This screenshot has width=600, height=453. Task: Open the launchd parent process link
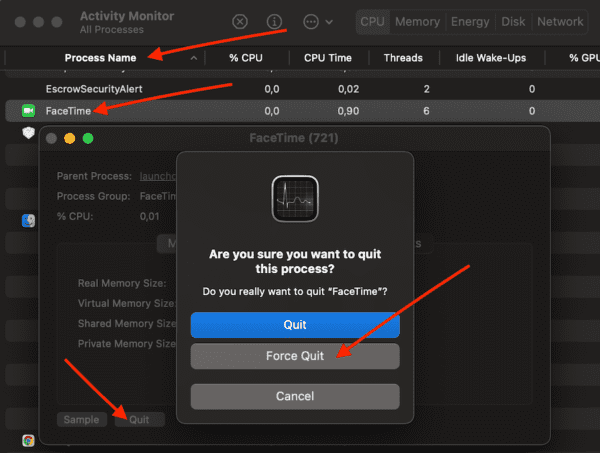[x=158, y=176]
